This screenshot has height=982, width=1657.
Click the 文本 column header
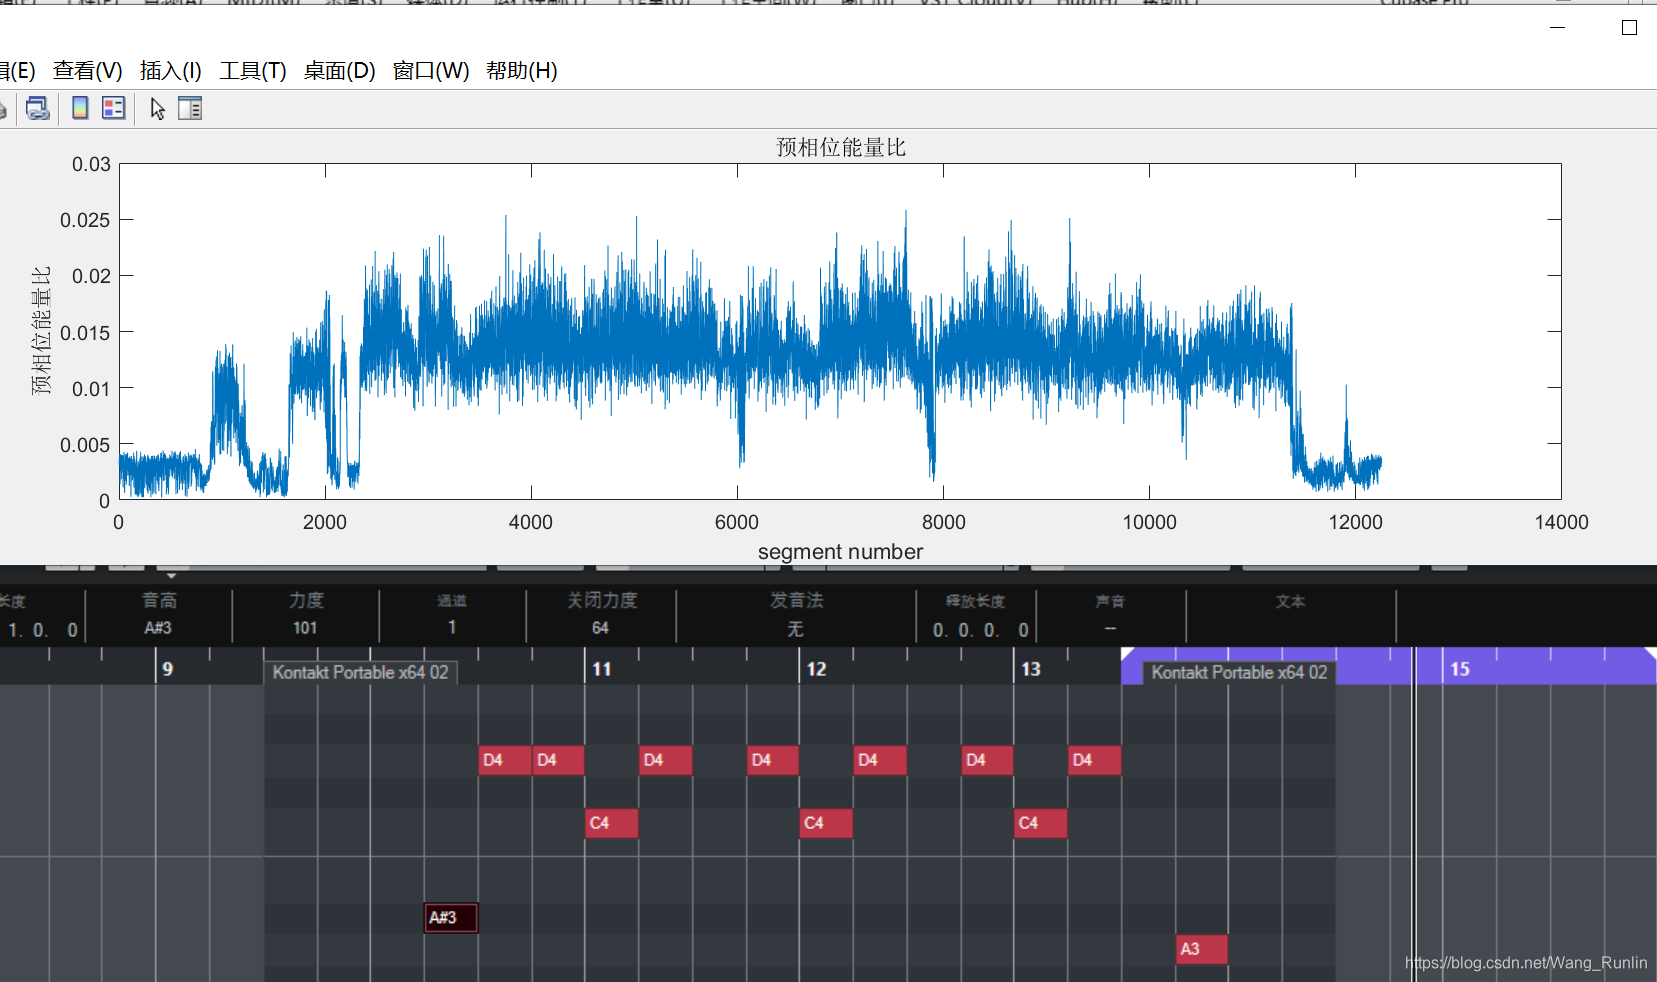pos(1290,601)
